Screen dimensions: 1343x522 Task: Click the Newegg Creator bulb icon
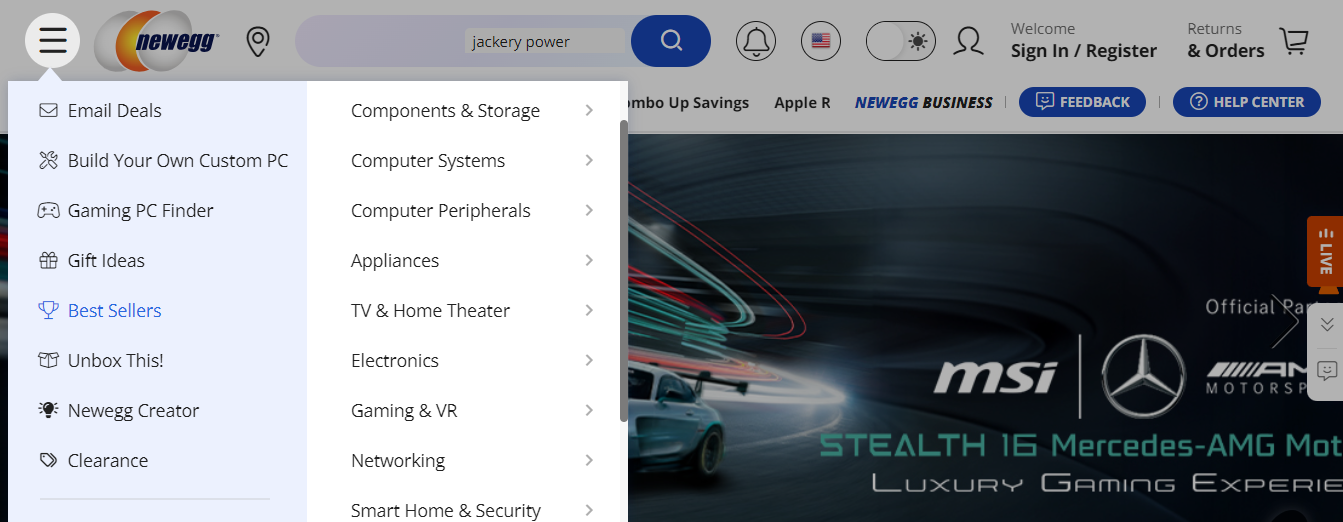tap(48, 410)
